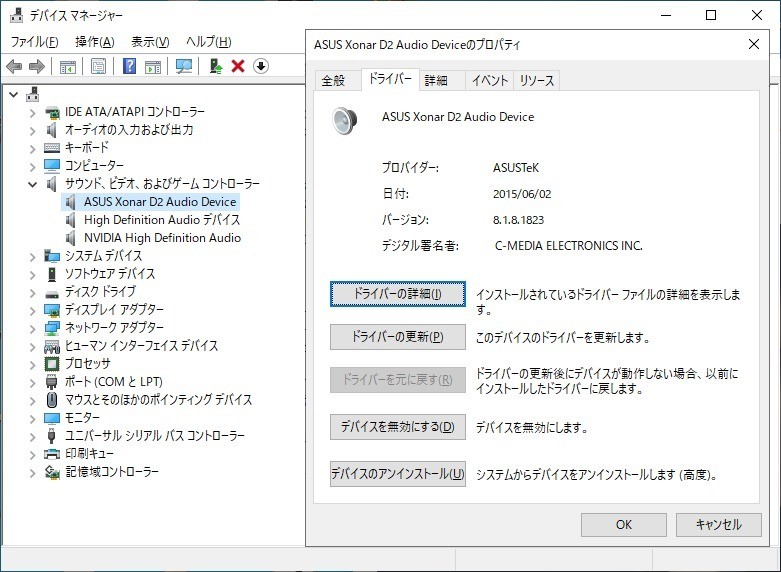
Task: Click the キーボード keyboard icon
Action: [x=52, y=148]
